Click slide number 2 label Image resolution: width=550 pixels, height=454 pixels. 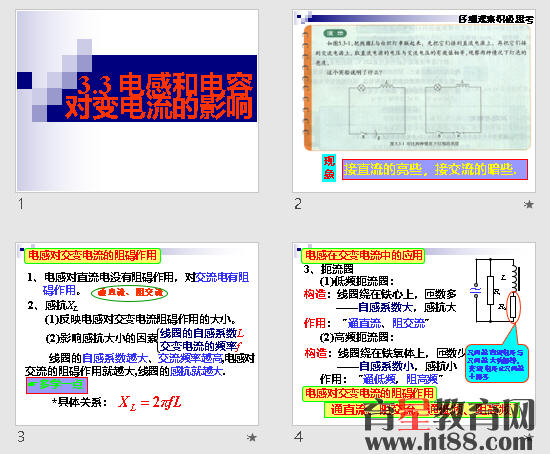[298, 204]
